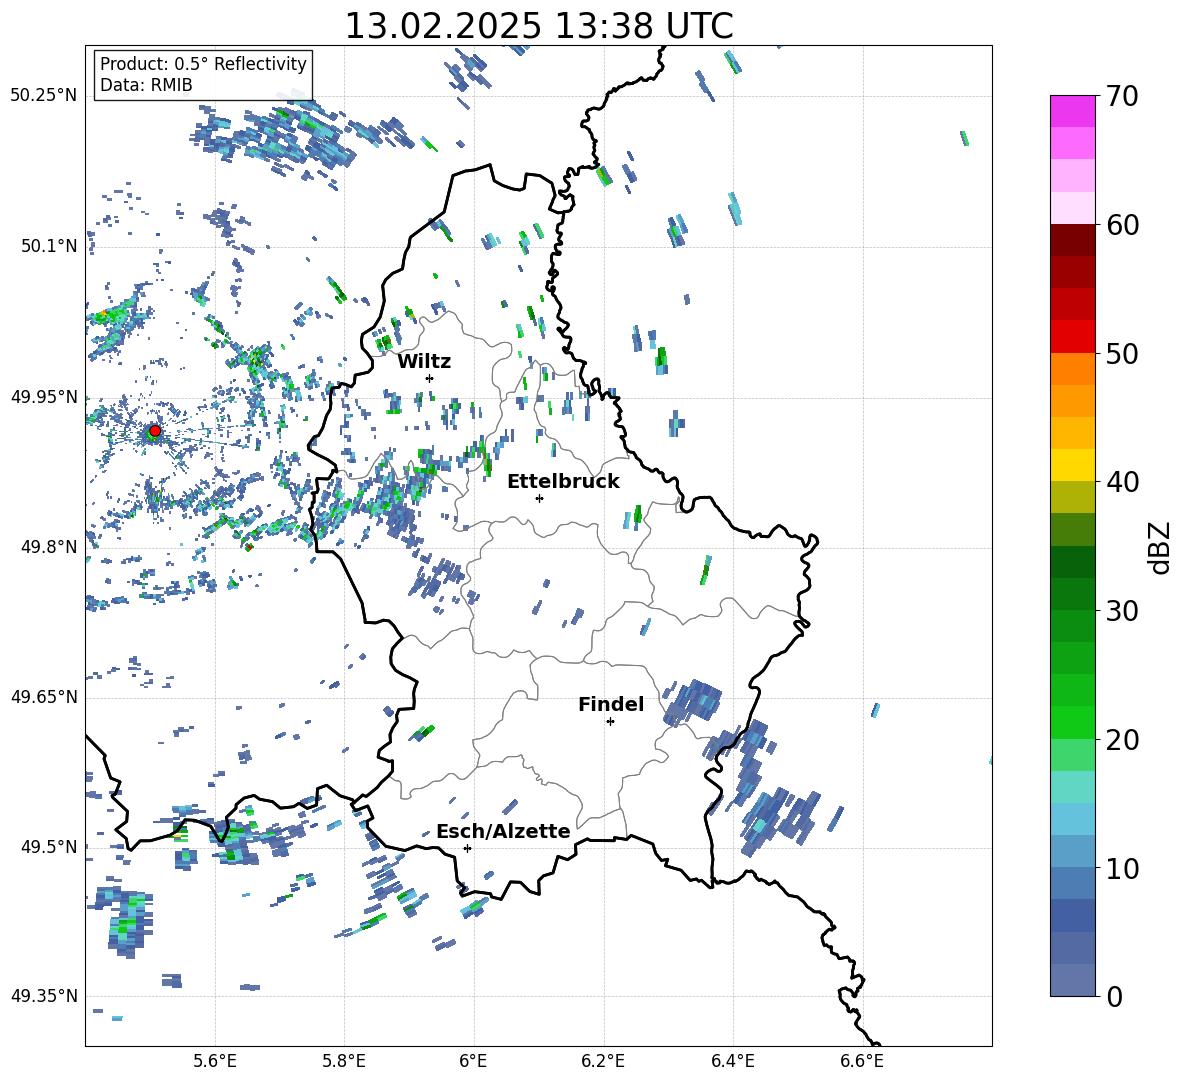The height and width of the screenshot is (1081, 1184).
Task: Click the Findel station cross marker
Action: point(610,722)
